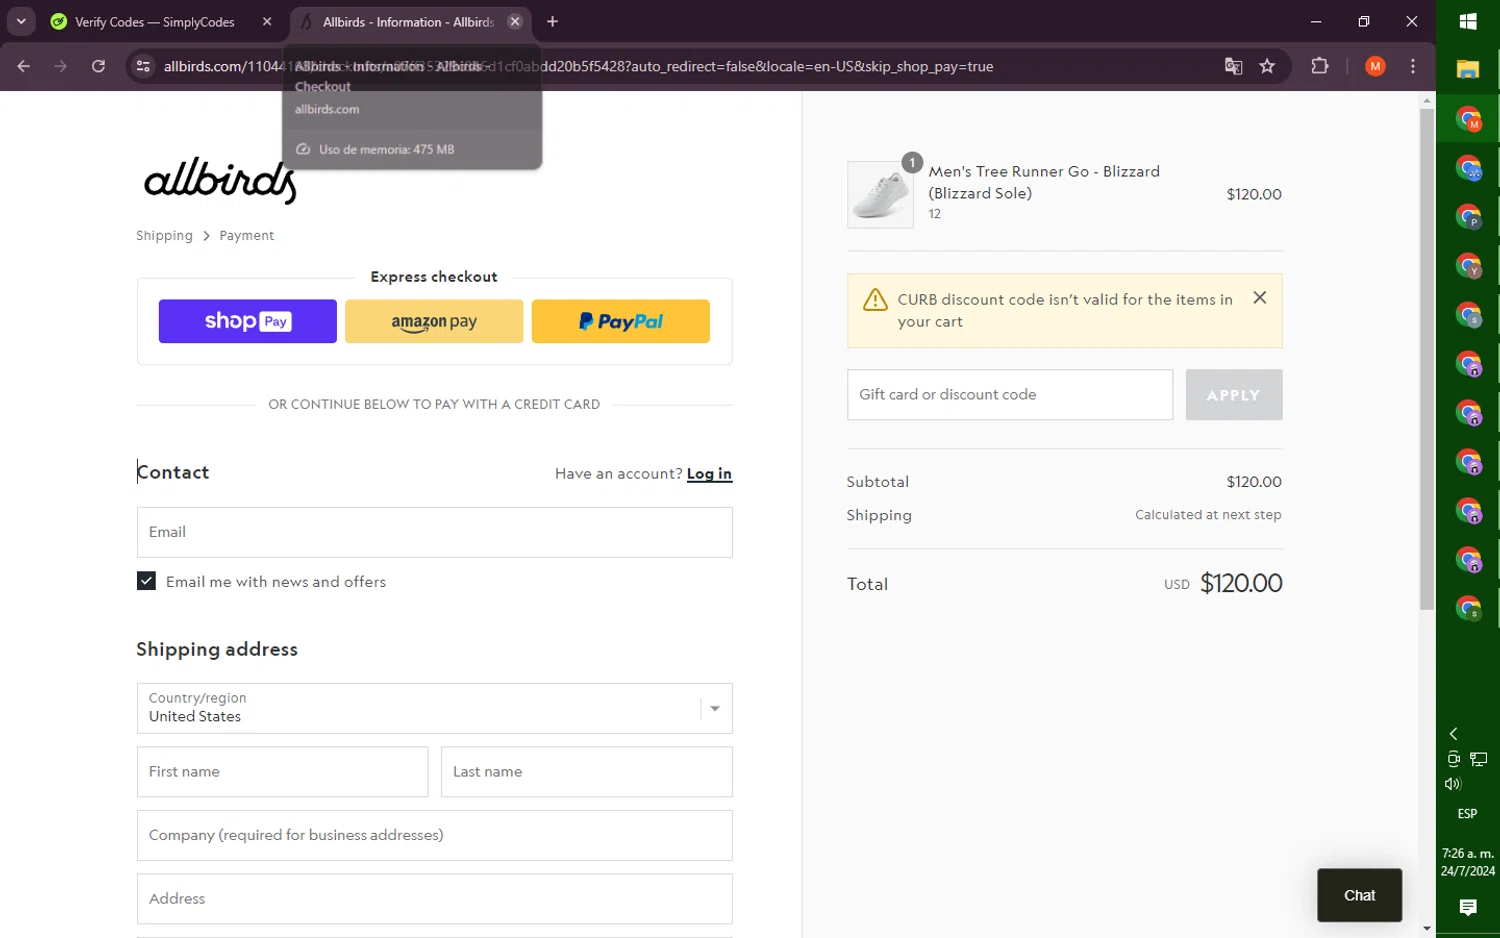Image resolution: width=1500 pixels, height=938 pixels.
Task: Click the $120.00 total amount
Action: tap(1241, 583)
